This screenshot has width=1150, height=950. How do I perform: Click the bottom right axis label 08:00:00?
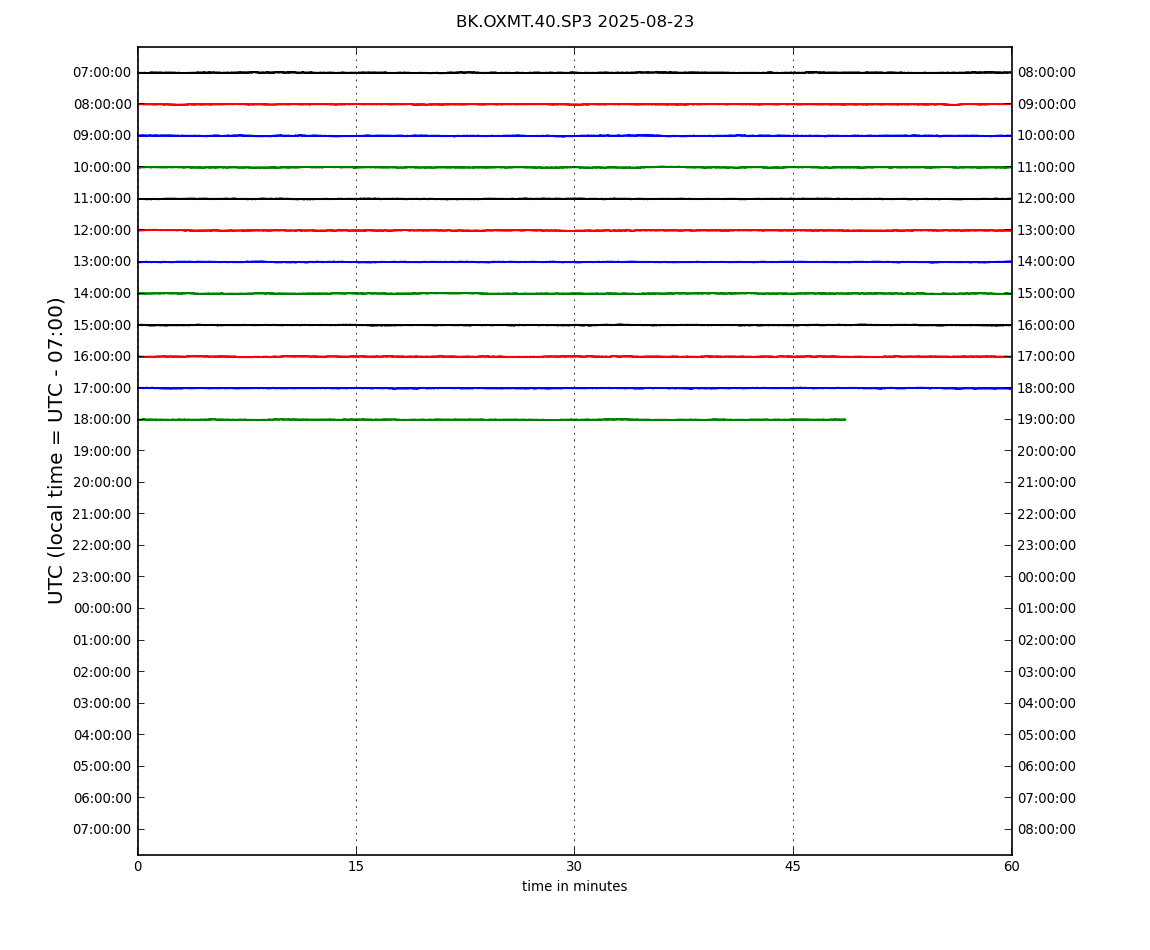(x=1047, y=830)
